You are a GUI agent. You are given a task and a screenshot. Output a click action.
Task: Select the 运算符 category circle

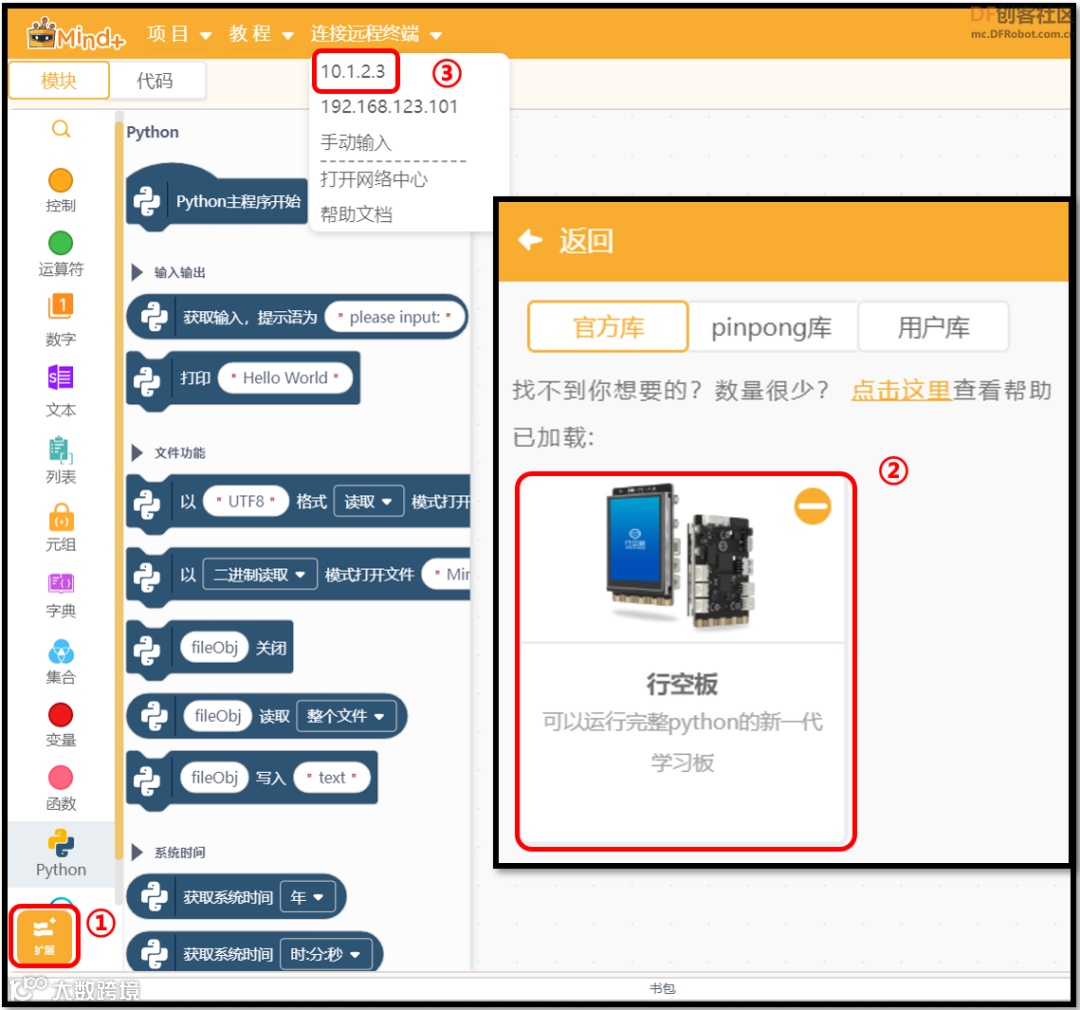(61, 243)
